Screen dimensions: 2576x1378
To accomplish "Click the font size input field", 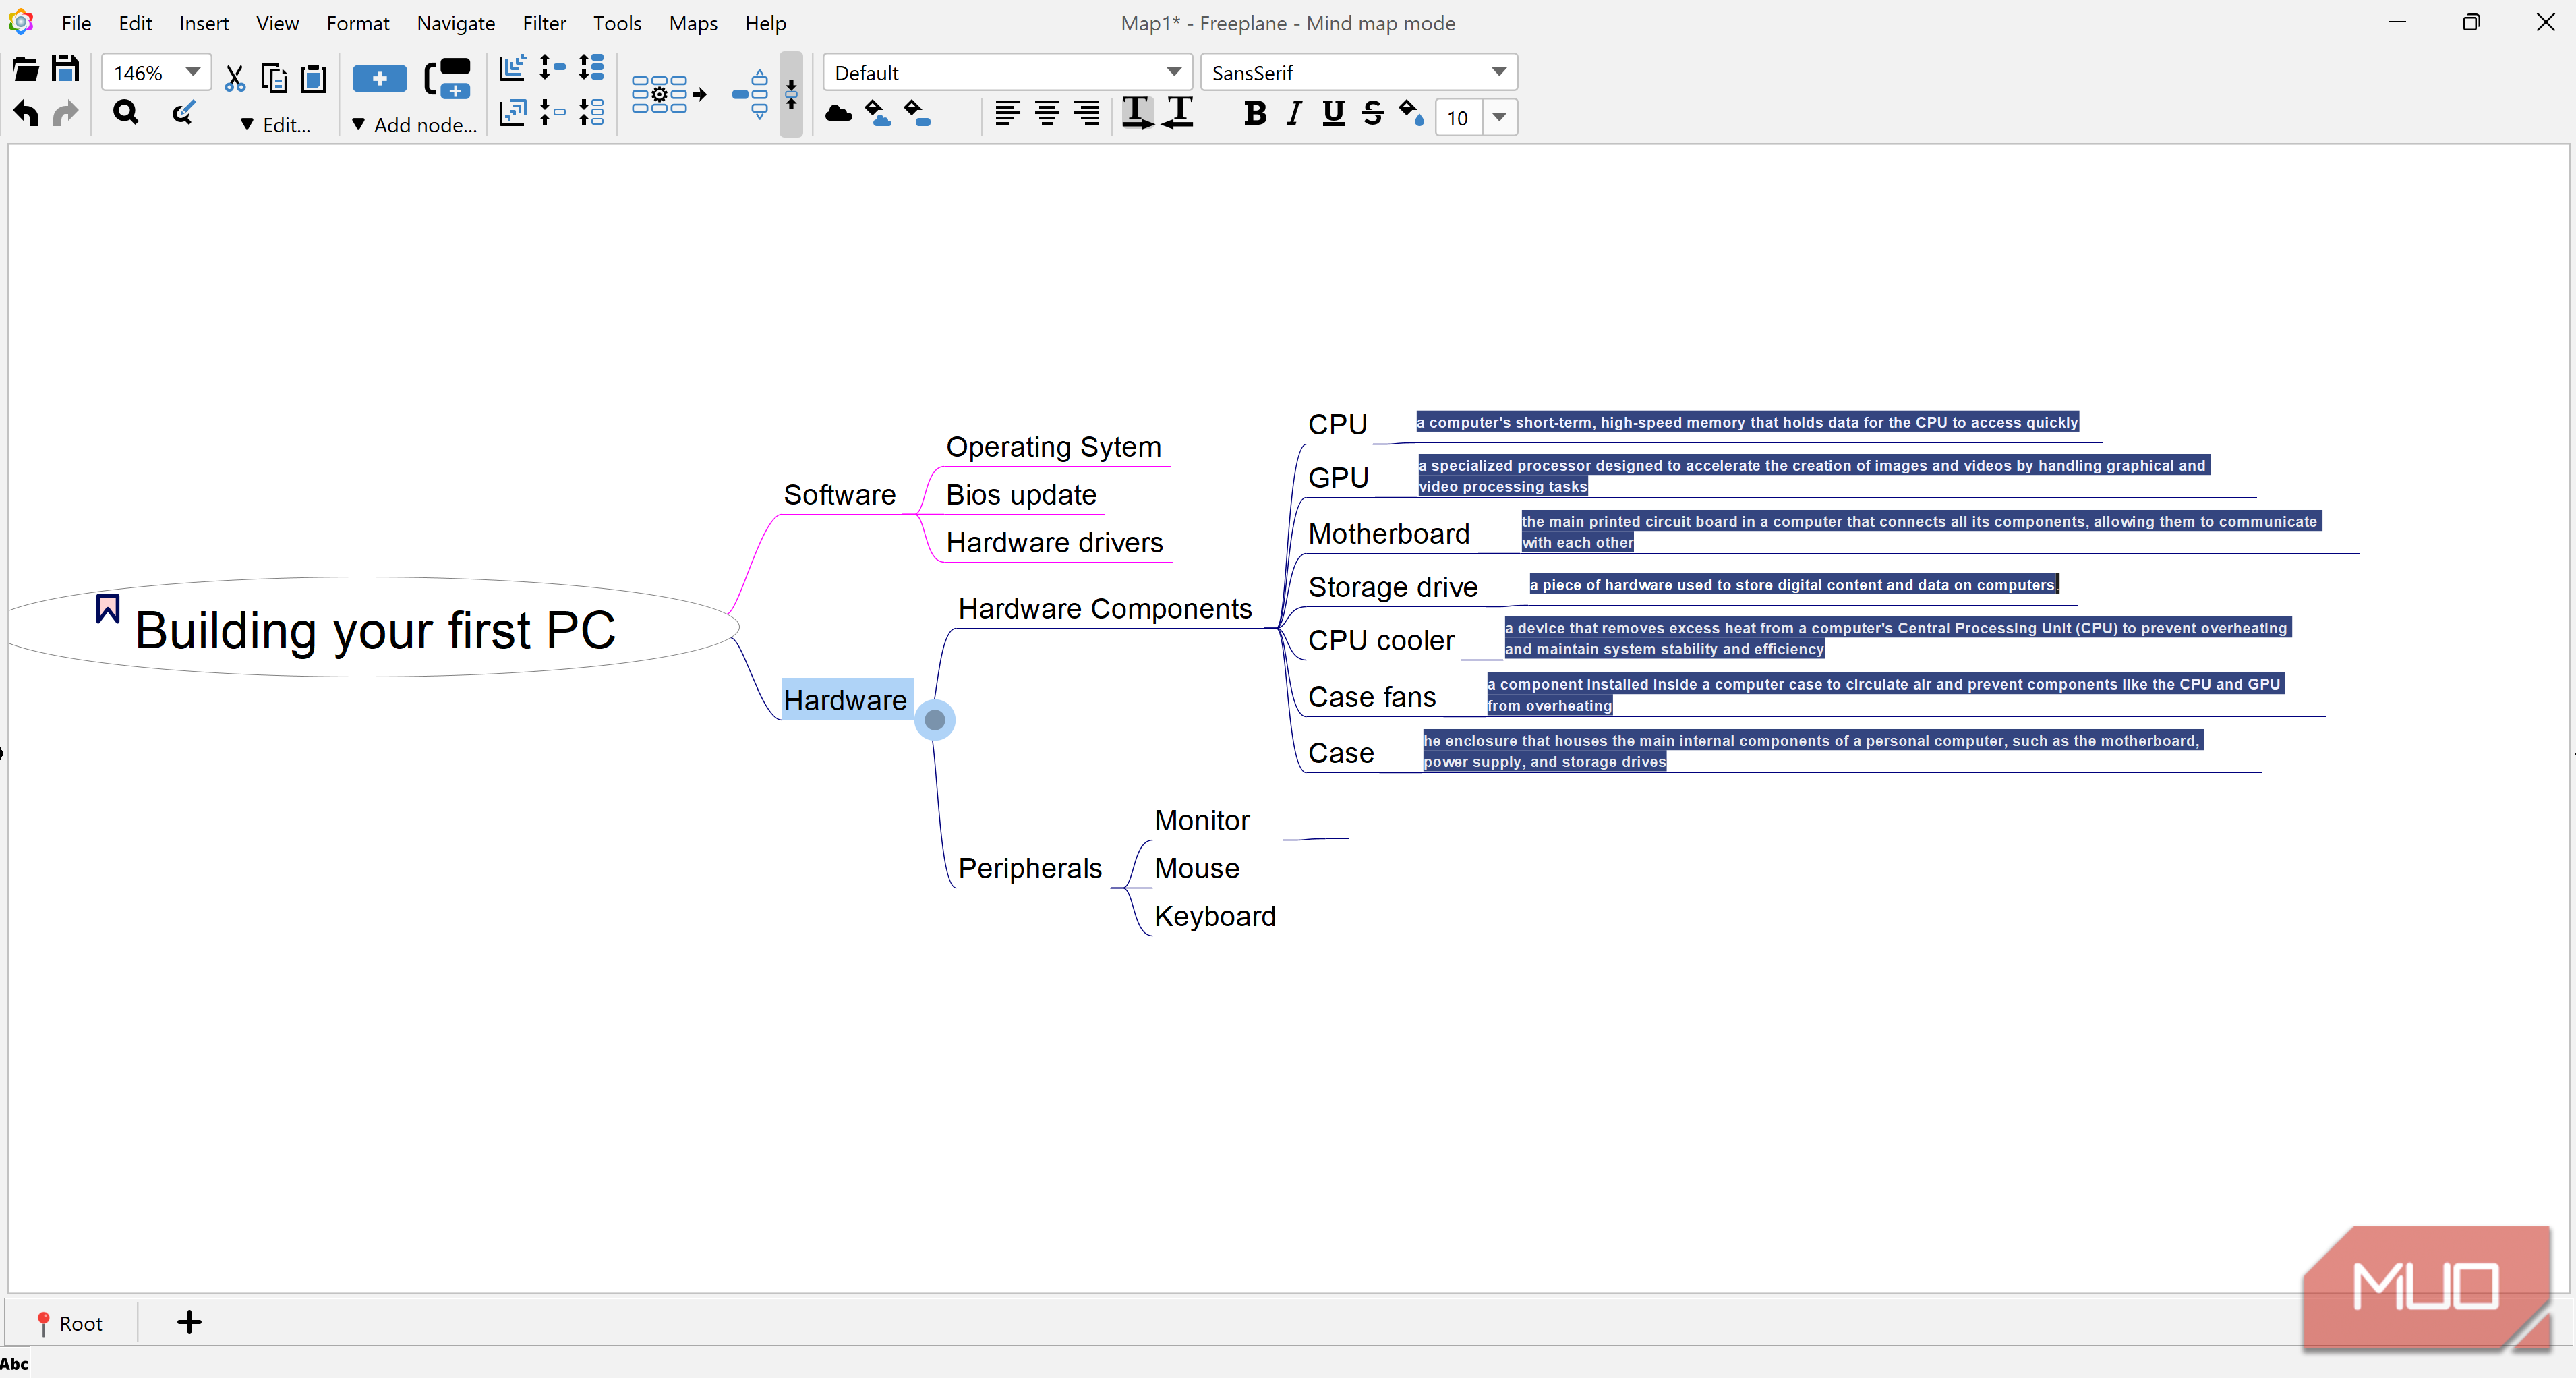I will (x=1459, y=118).
